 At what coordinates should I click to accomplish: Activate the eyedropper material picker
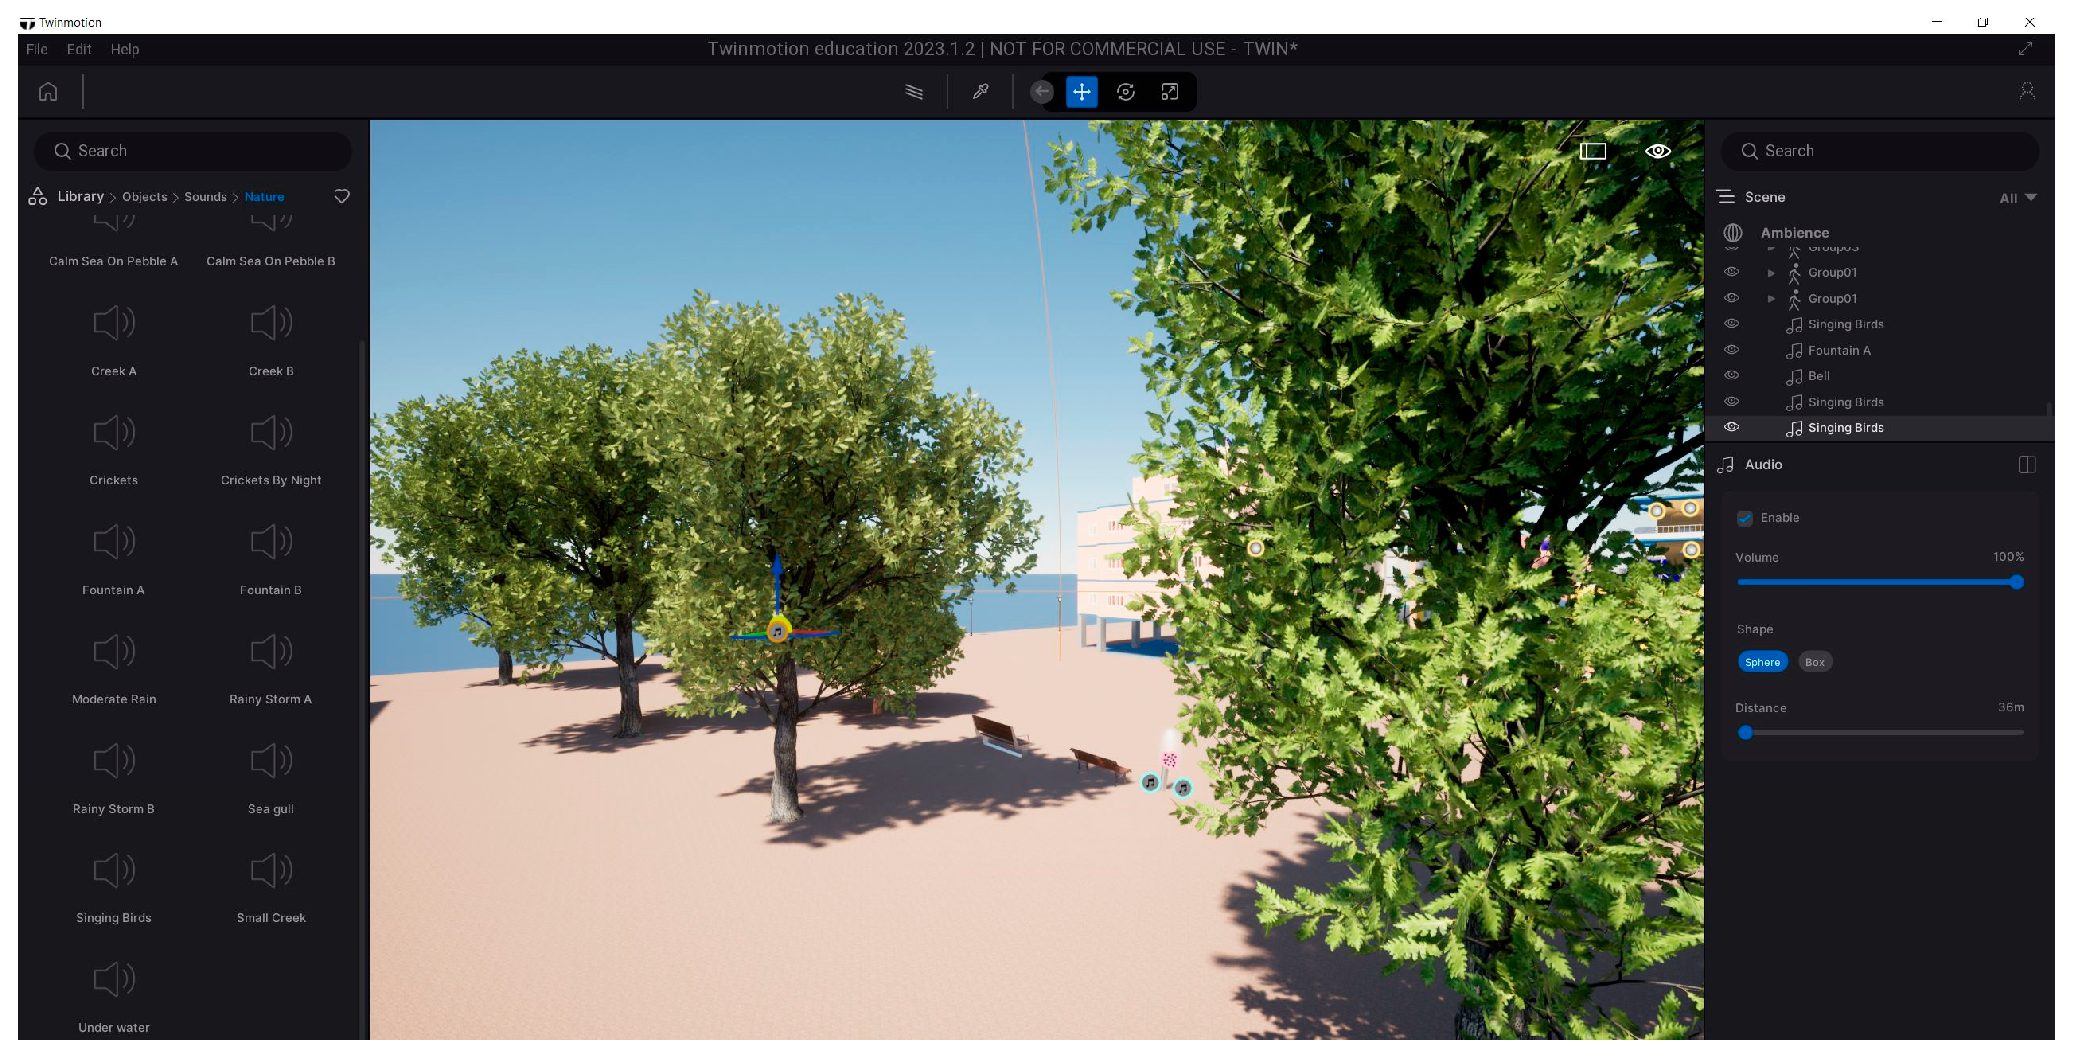point(981,92)
